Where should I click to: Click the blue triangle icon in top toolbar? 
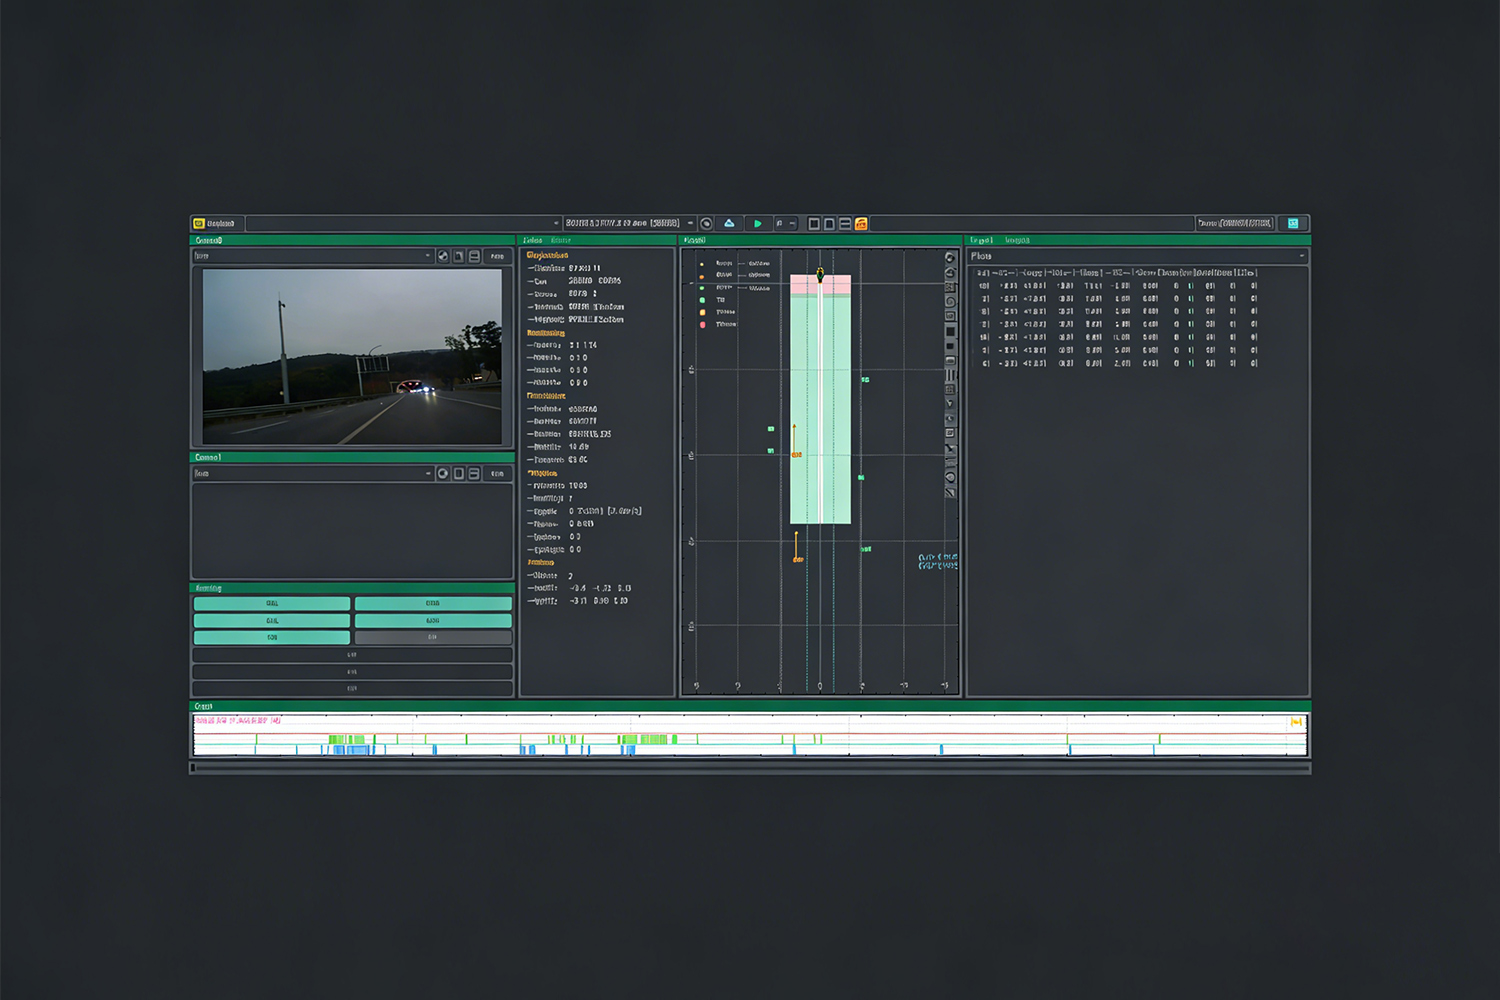click(729, 224)
